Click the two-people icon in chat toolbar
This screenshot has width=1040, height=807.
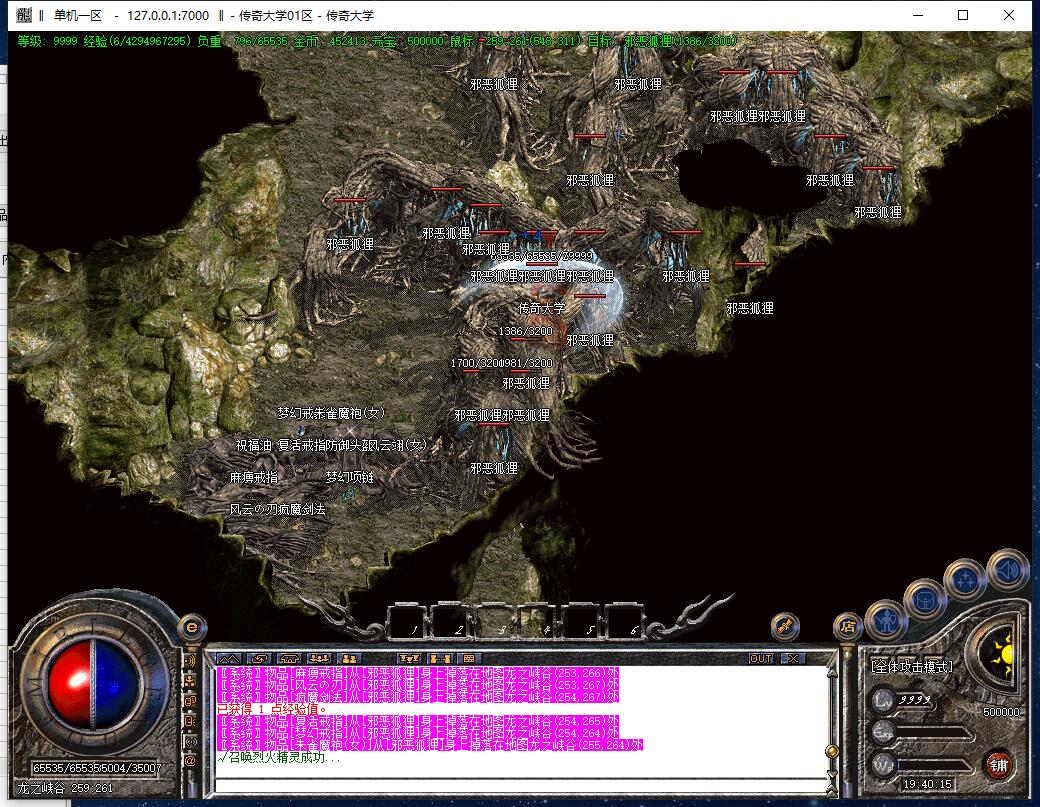[x=349, y=658]
